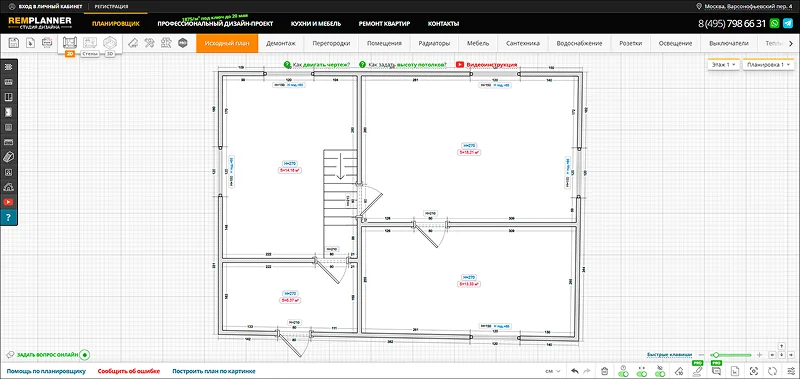800x379 pixels.
Task: Switch to the Демонтаж tab
Action: click(281, 43)
